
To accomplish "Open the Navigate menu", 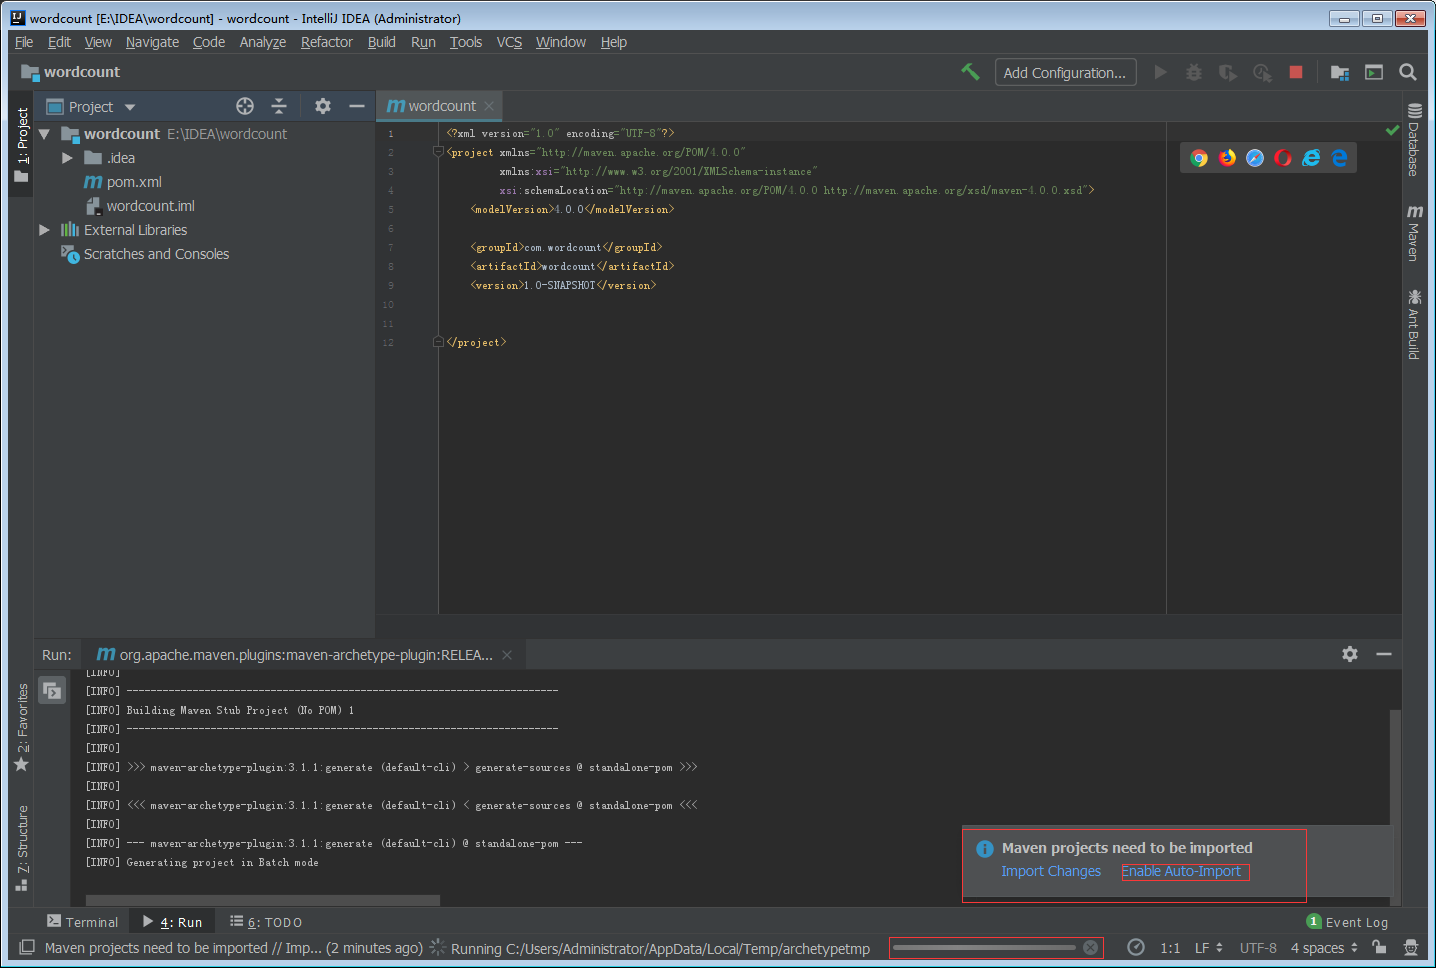I will [x=152, y=42].
